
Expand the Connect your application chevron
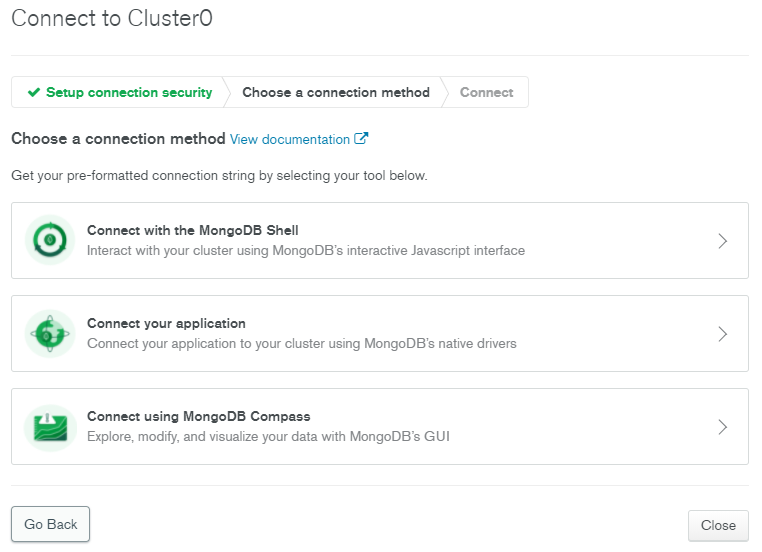(723, 334)
